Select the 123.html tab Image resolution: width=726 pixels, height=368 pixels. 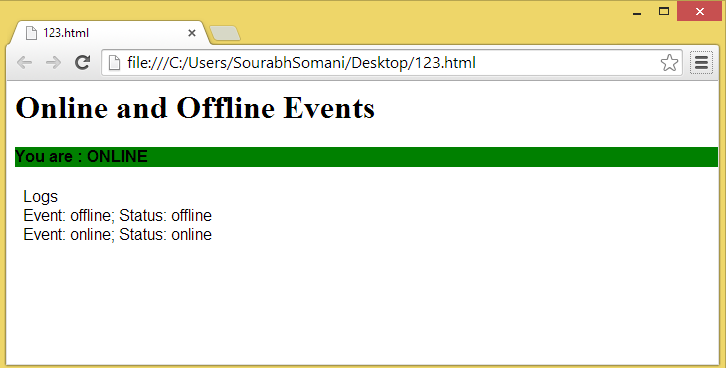point(109,33)
